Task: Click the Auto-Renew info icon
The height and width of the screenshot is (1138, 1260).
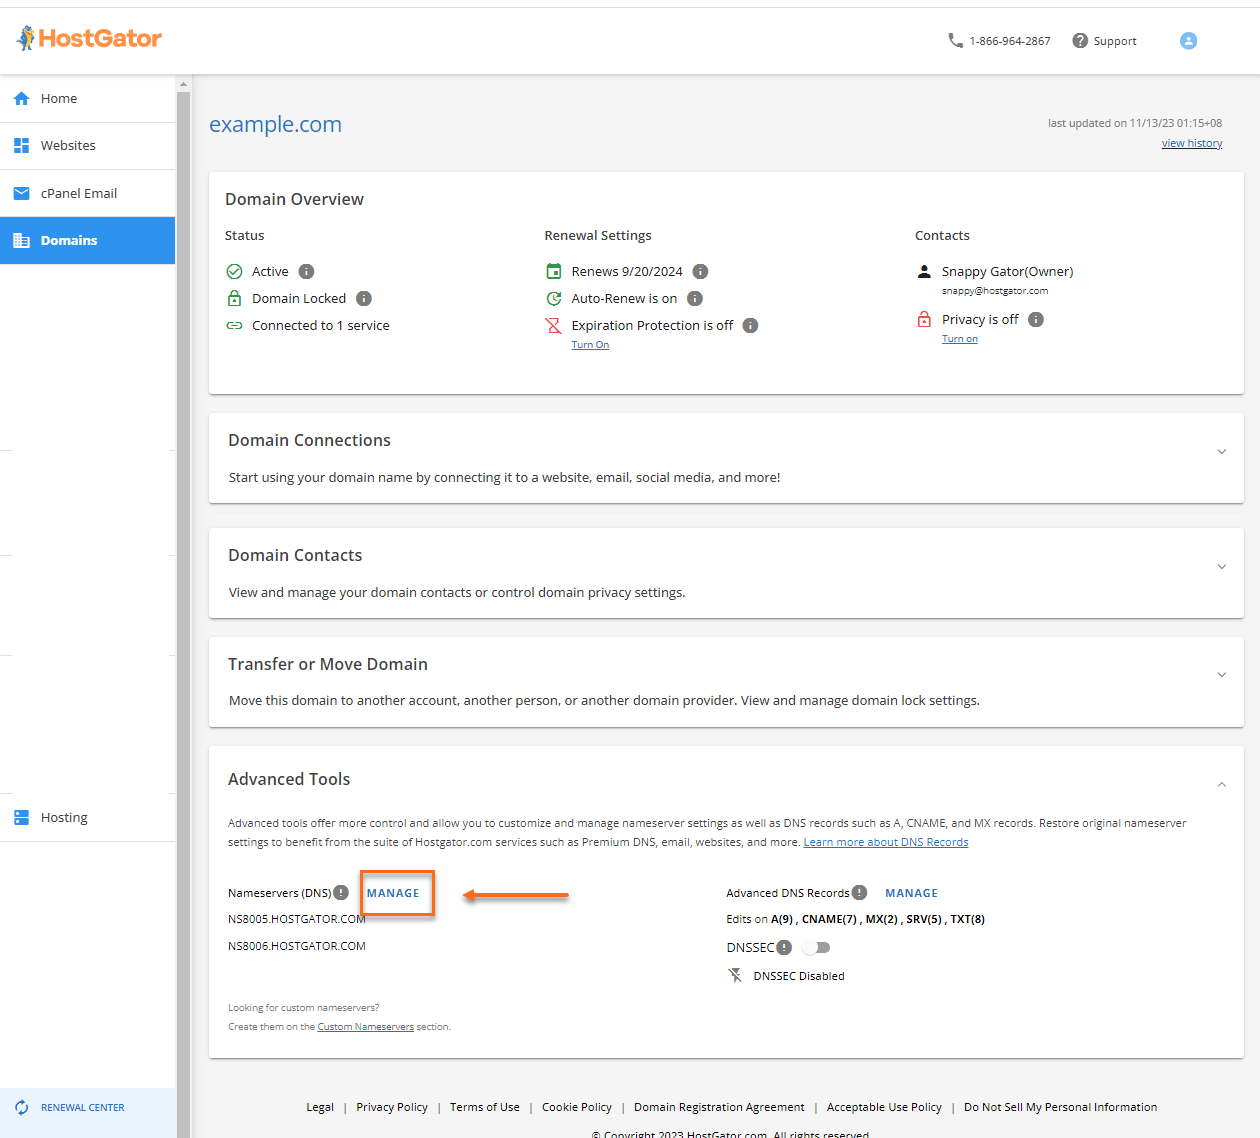Action: tap(694, 298)
